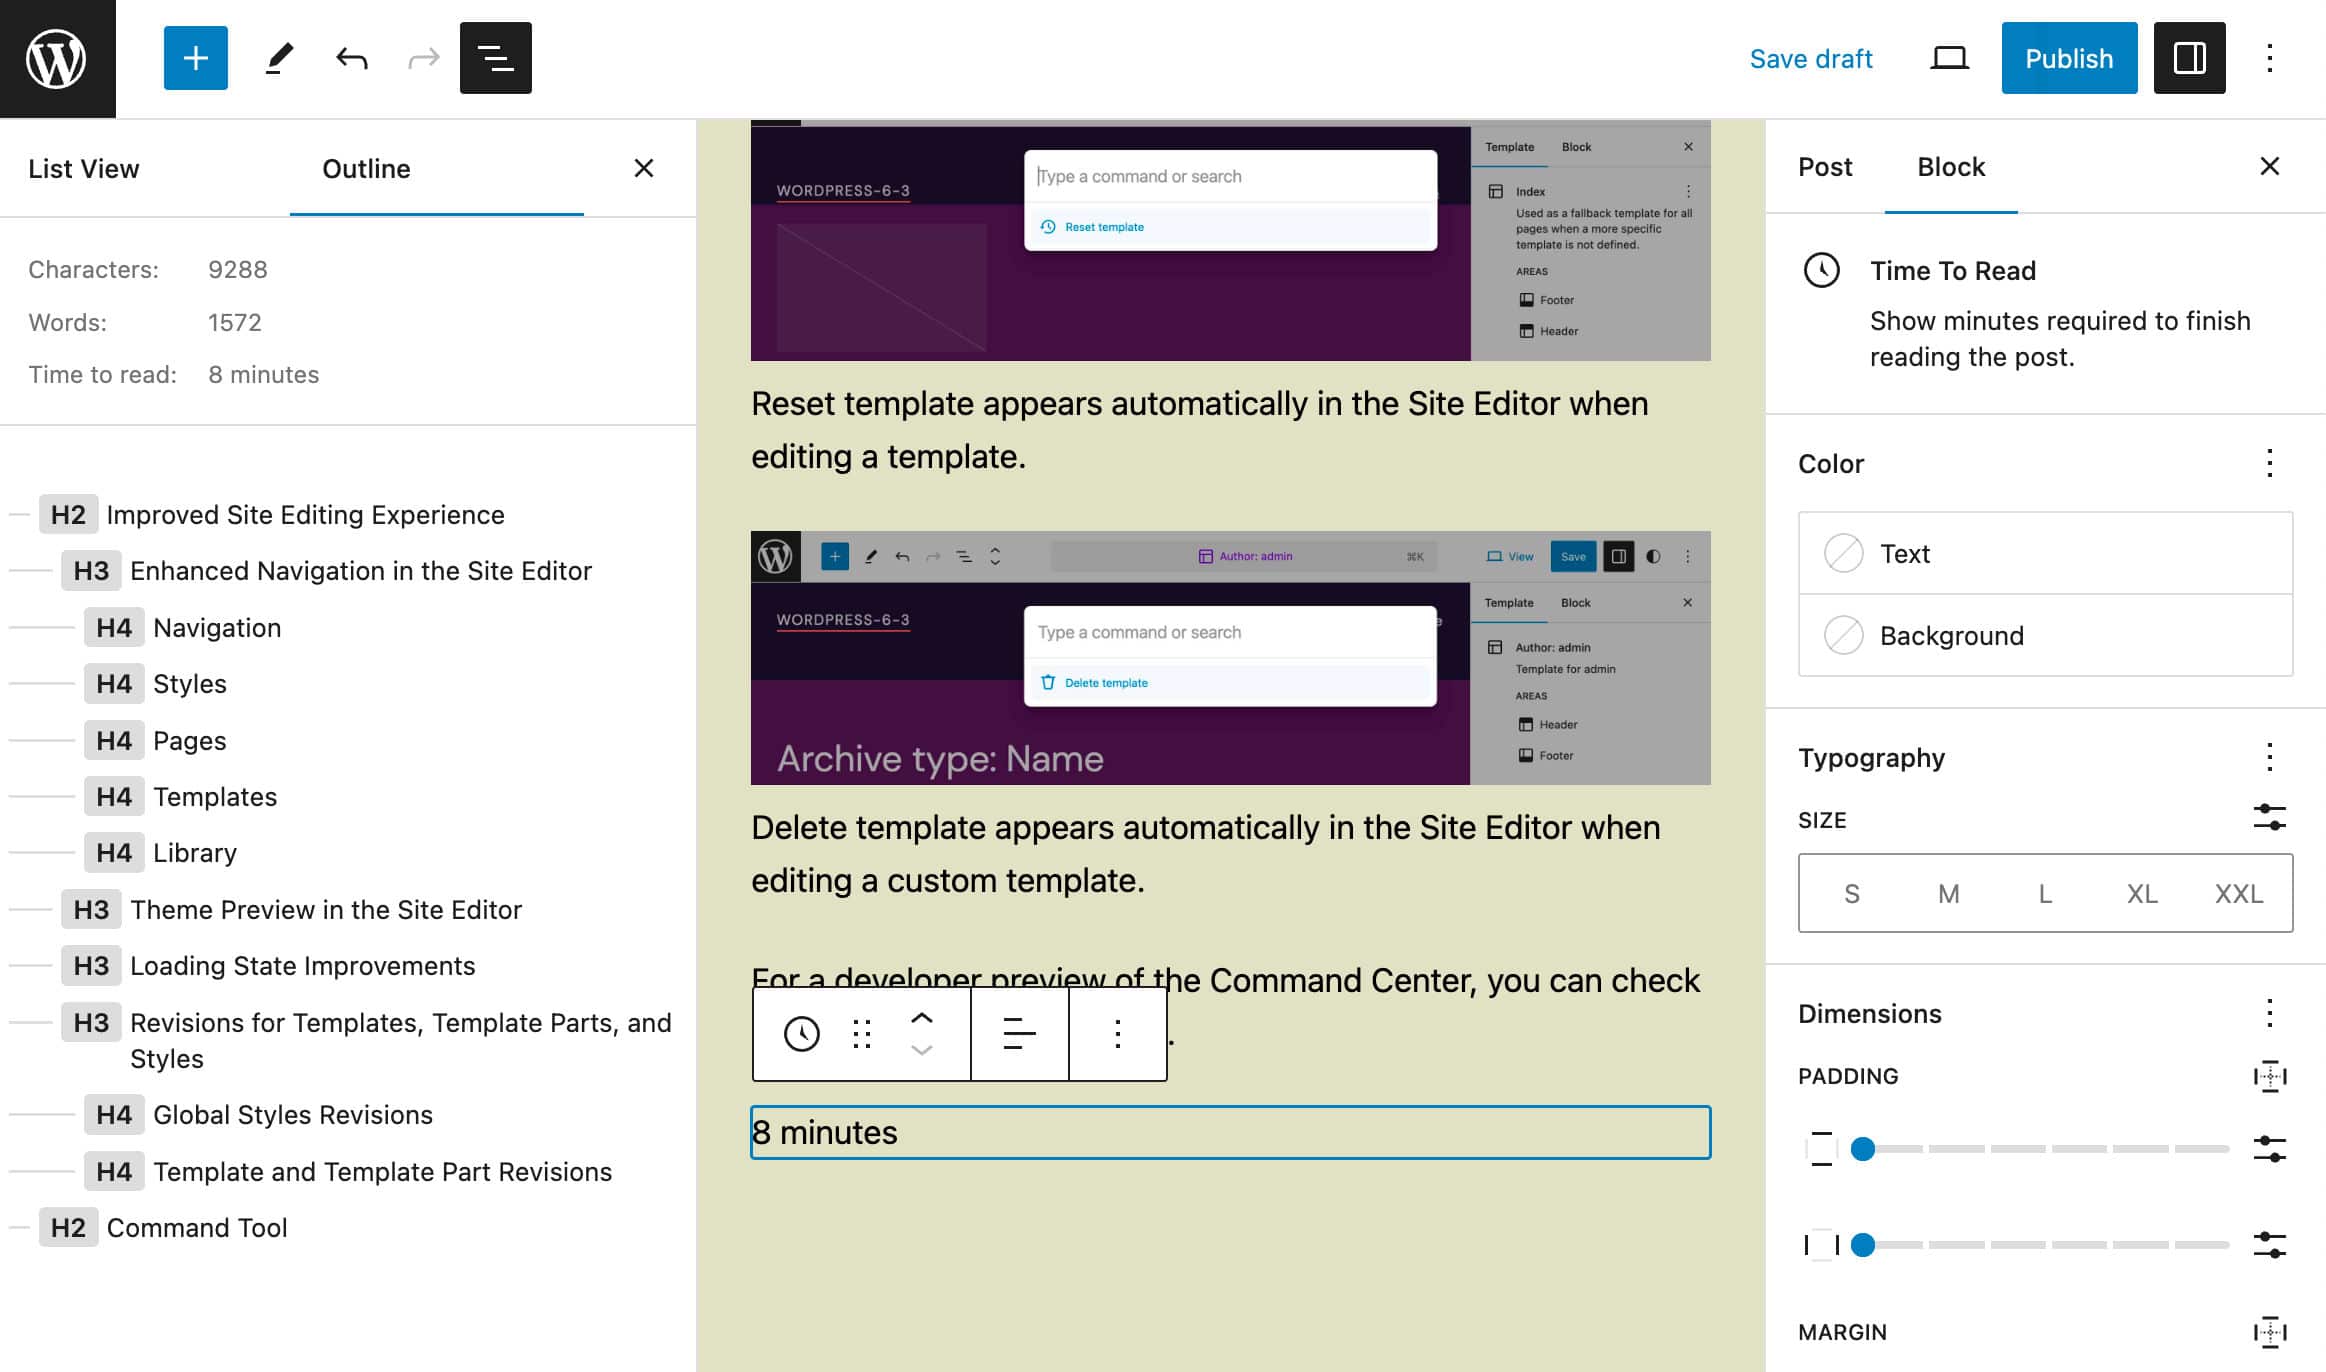
Task: Toggle the Document Overview panel
Action: click(x=495, y=58)
